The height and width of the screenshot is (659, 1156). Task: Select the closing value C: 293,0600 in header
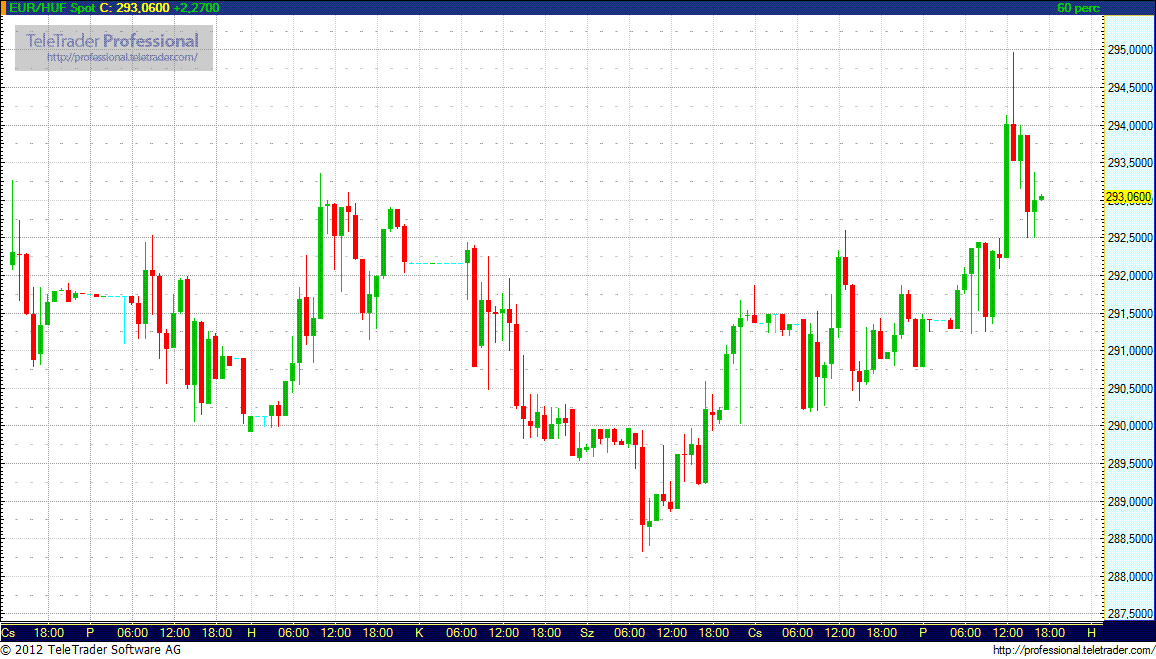pyautogui.click(x=134, y=7)
